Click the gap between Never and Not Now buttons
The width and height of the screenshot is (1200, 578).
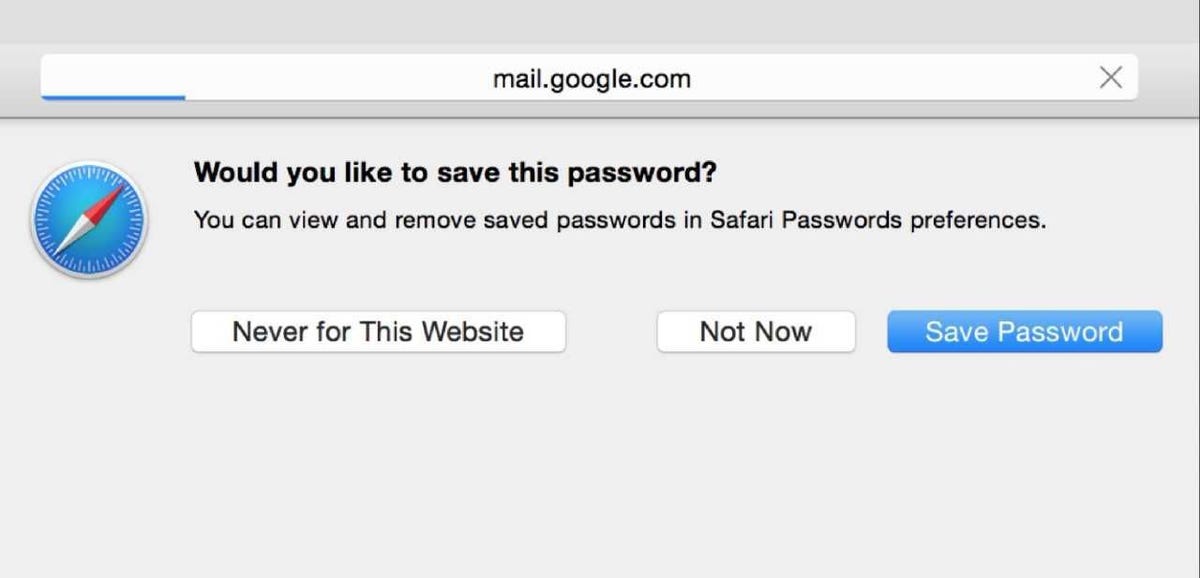(x=611, y=332)
